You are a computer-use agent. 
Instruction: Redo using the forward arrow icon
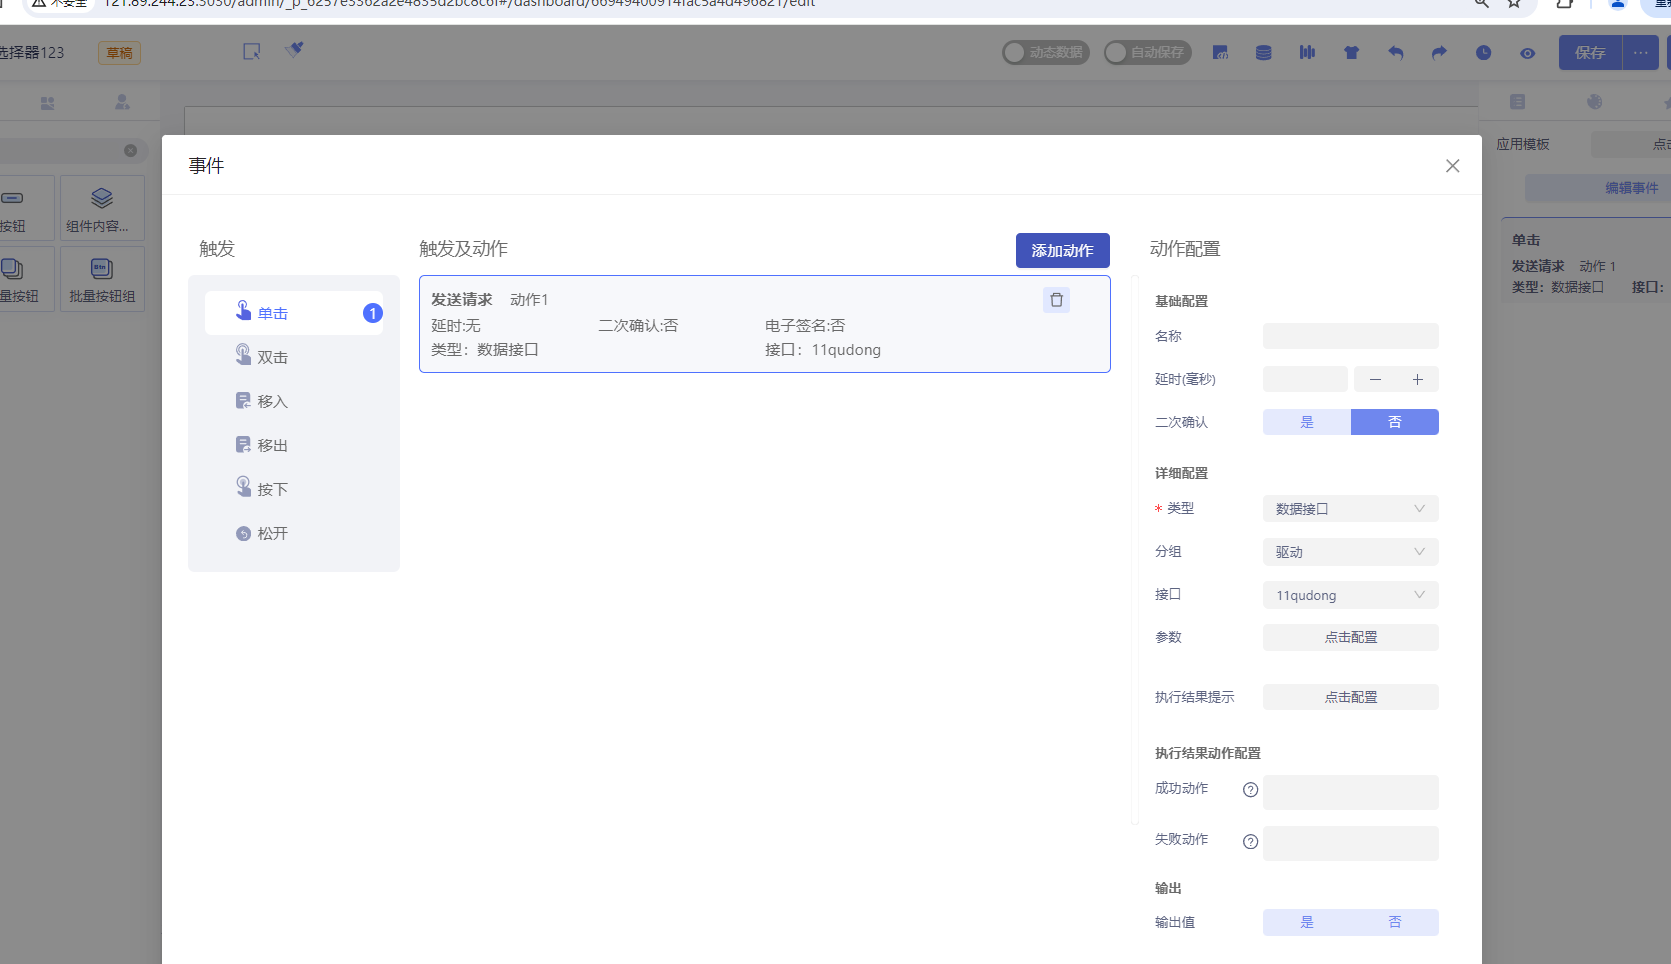[1439, 53]
